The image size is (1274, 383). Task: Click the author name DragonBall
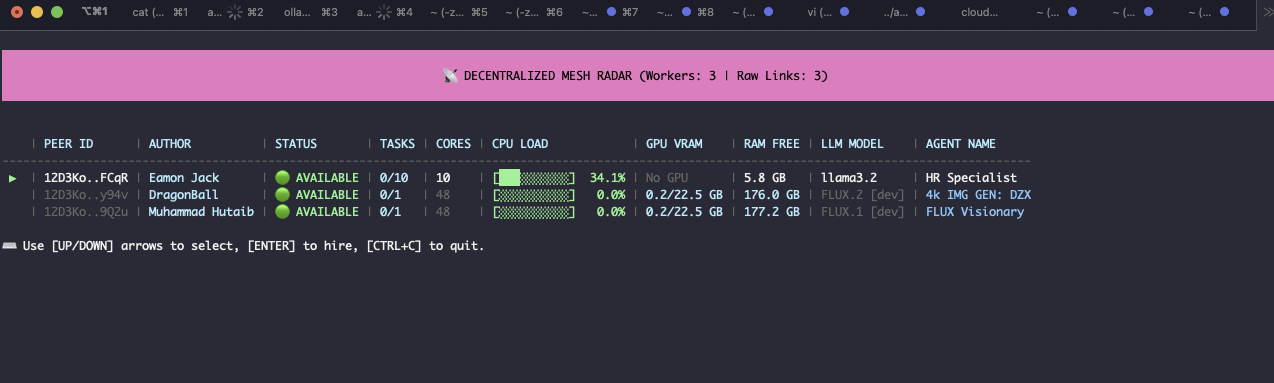tap(184, 195)
